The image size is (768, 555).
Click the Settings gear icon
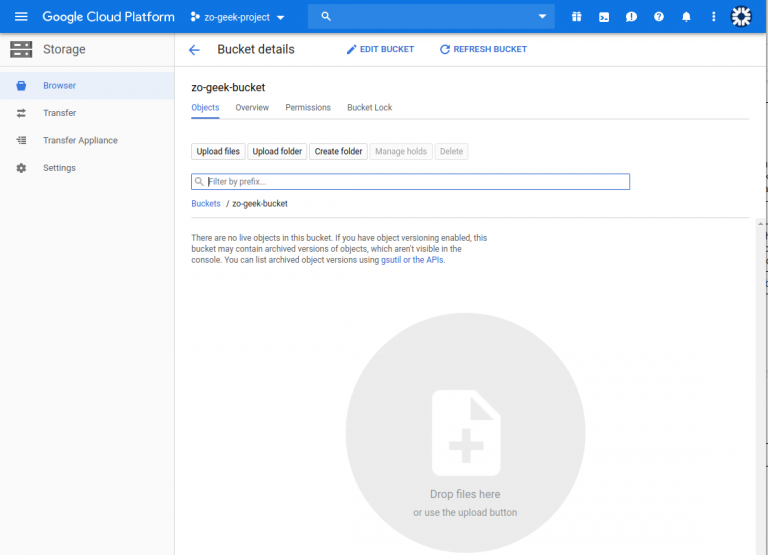[x=21, y=168]
